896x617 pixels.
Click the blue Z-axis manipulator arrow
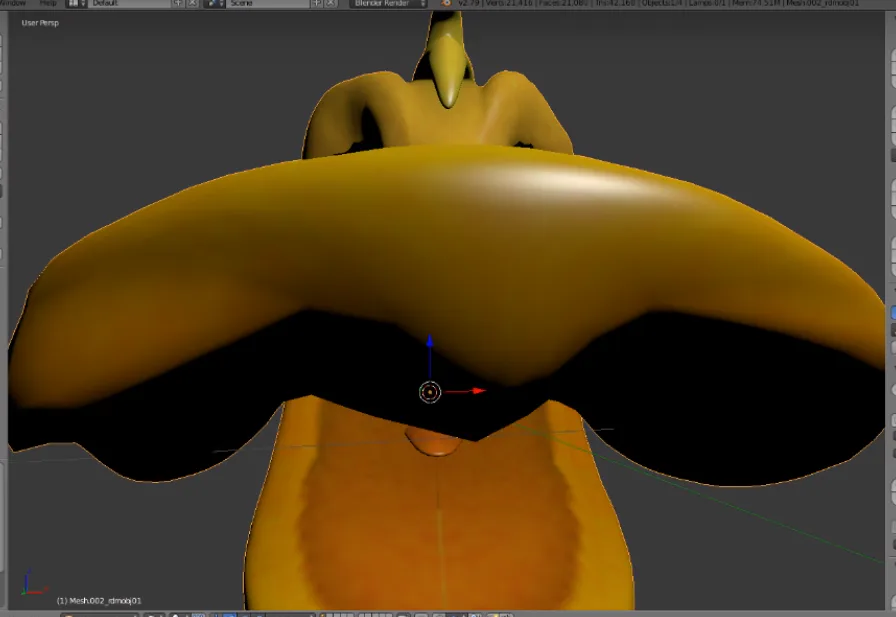pos(430,341)
